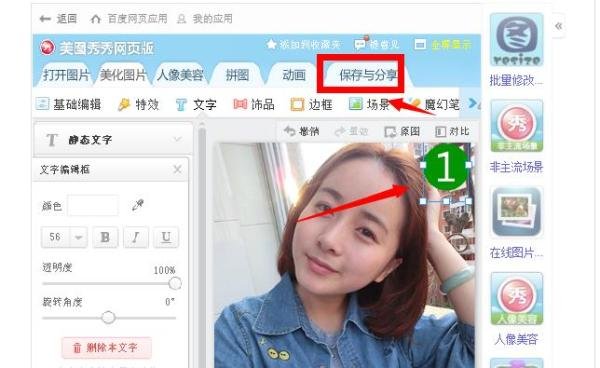Expand the 静态文字 panel chevron
600x368 pixels.
177,139
